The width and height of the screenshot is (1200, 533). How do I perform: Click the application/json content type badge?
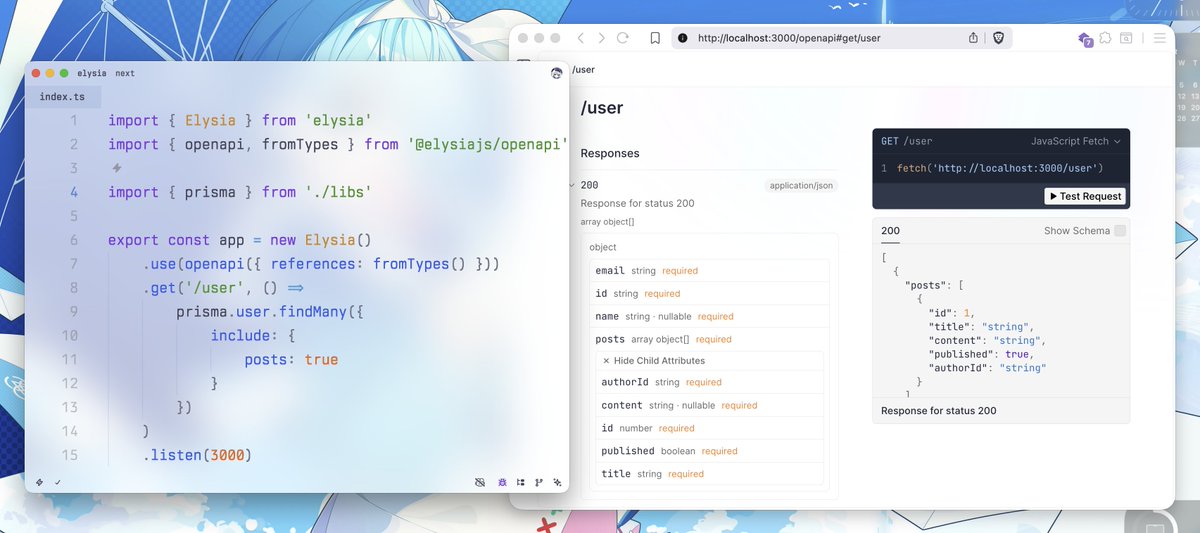(801, 185)
